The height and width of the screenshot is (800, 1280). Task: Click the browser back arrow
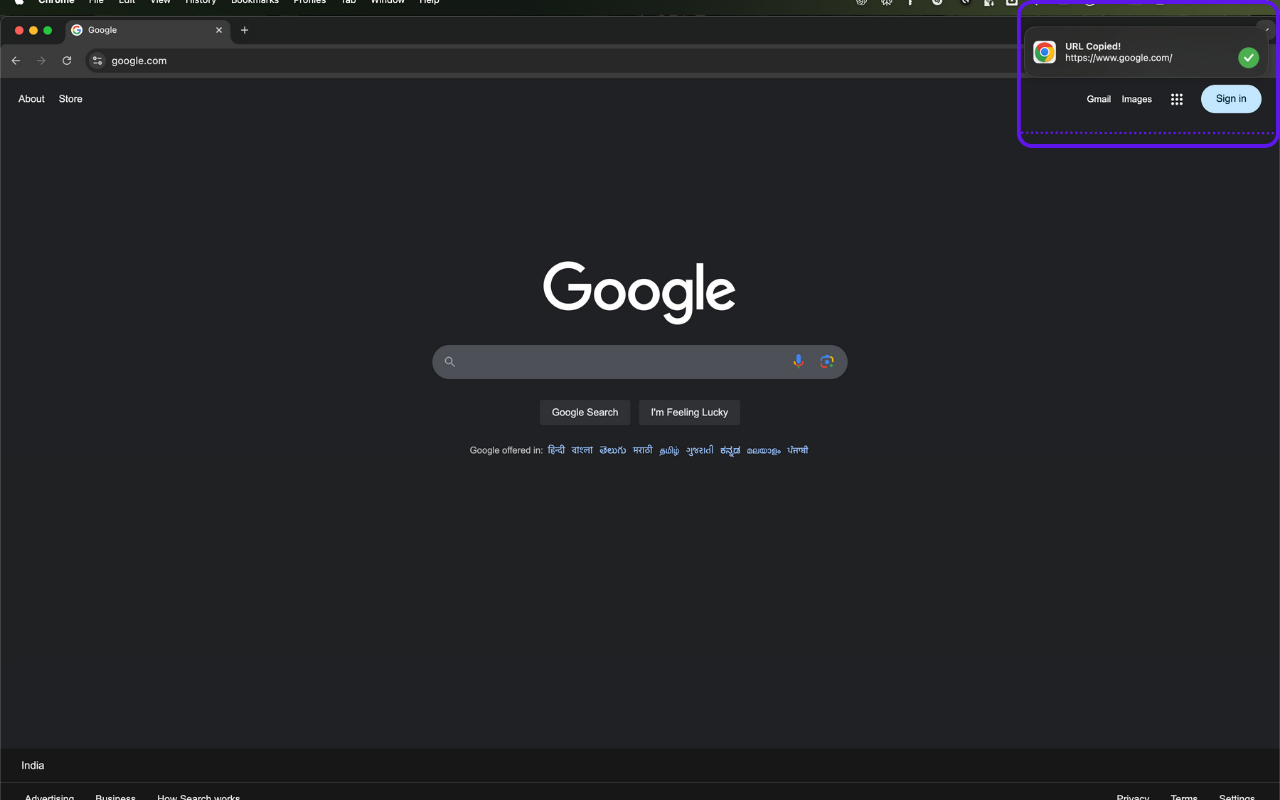click(15, 61)
